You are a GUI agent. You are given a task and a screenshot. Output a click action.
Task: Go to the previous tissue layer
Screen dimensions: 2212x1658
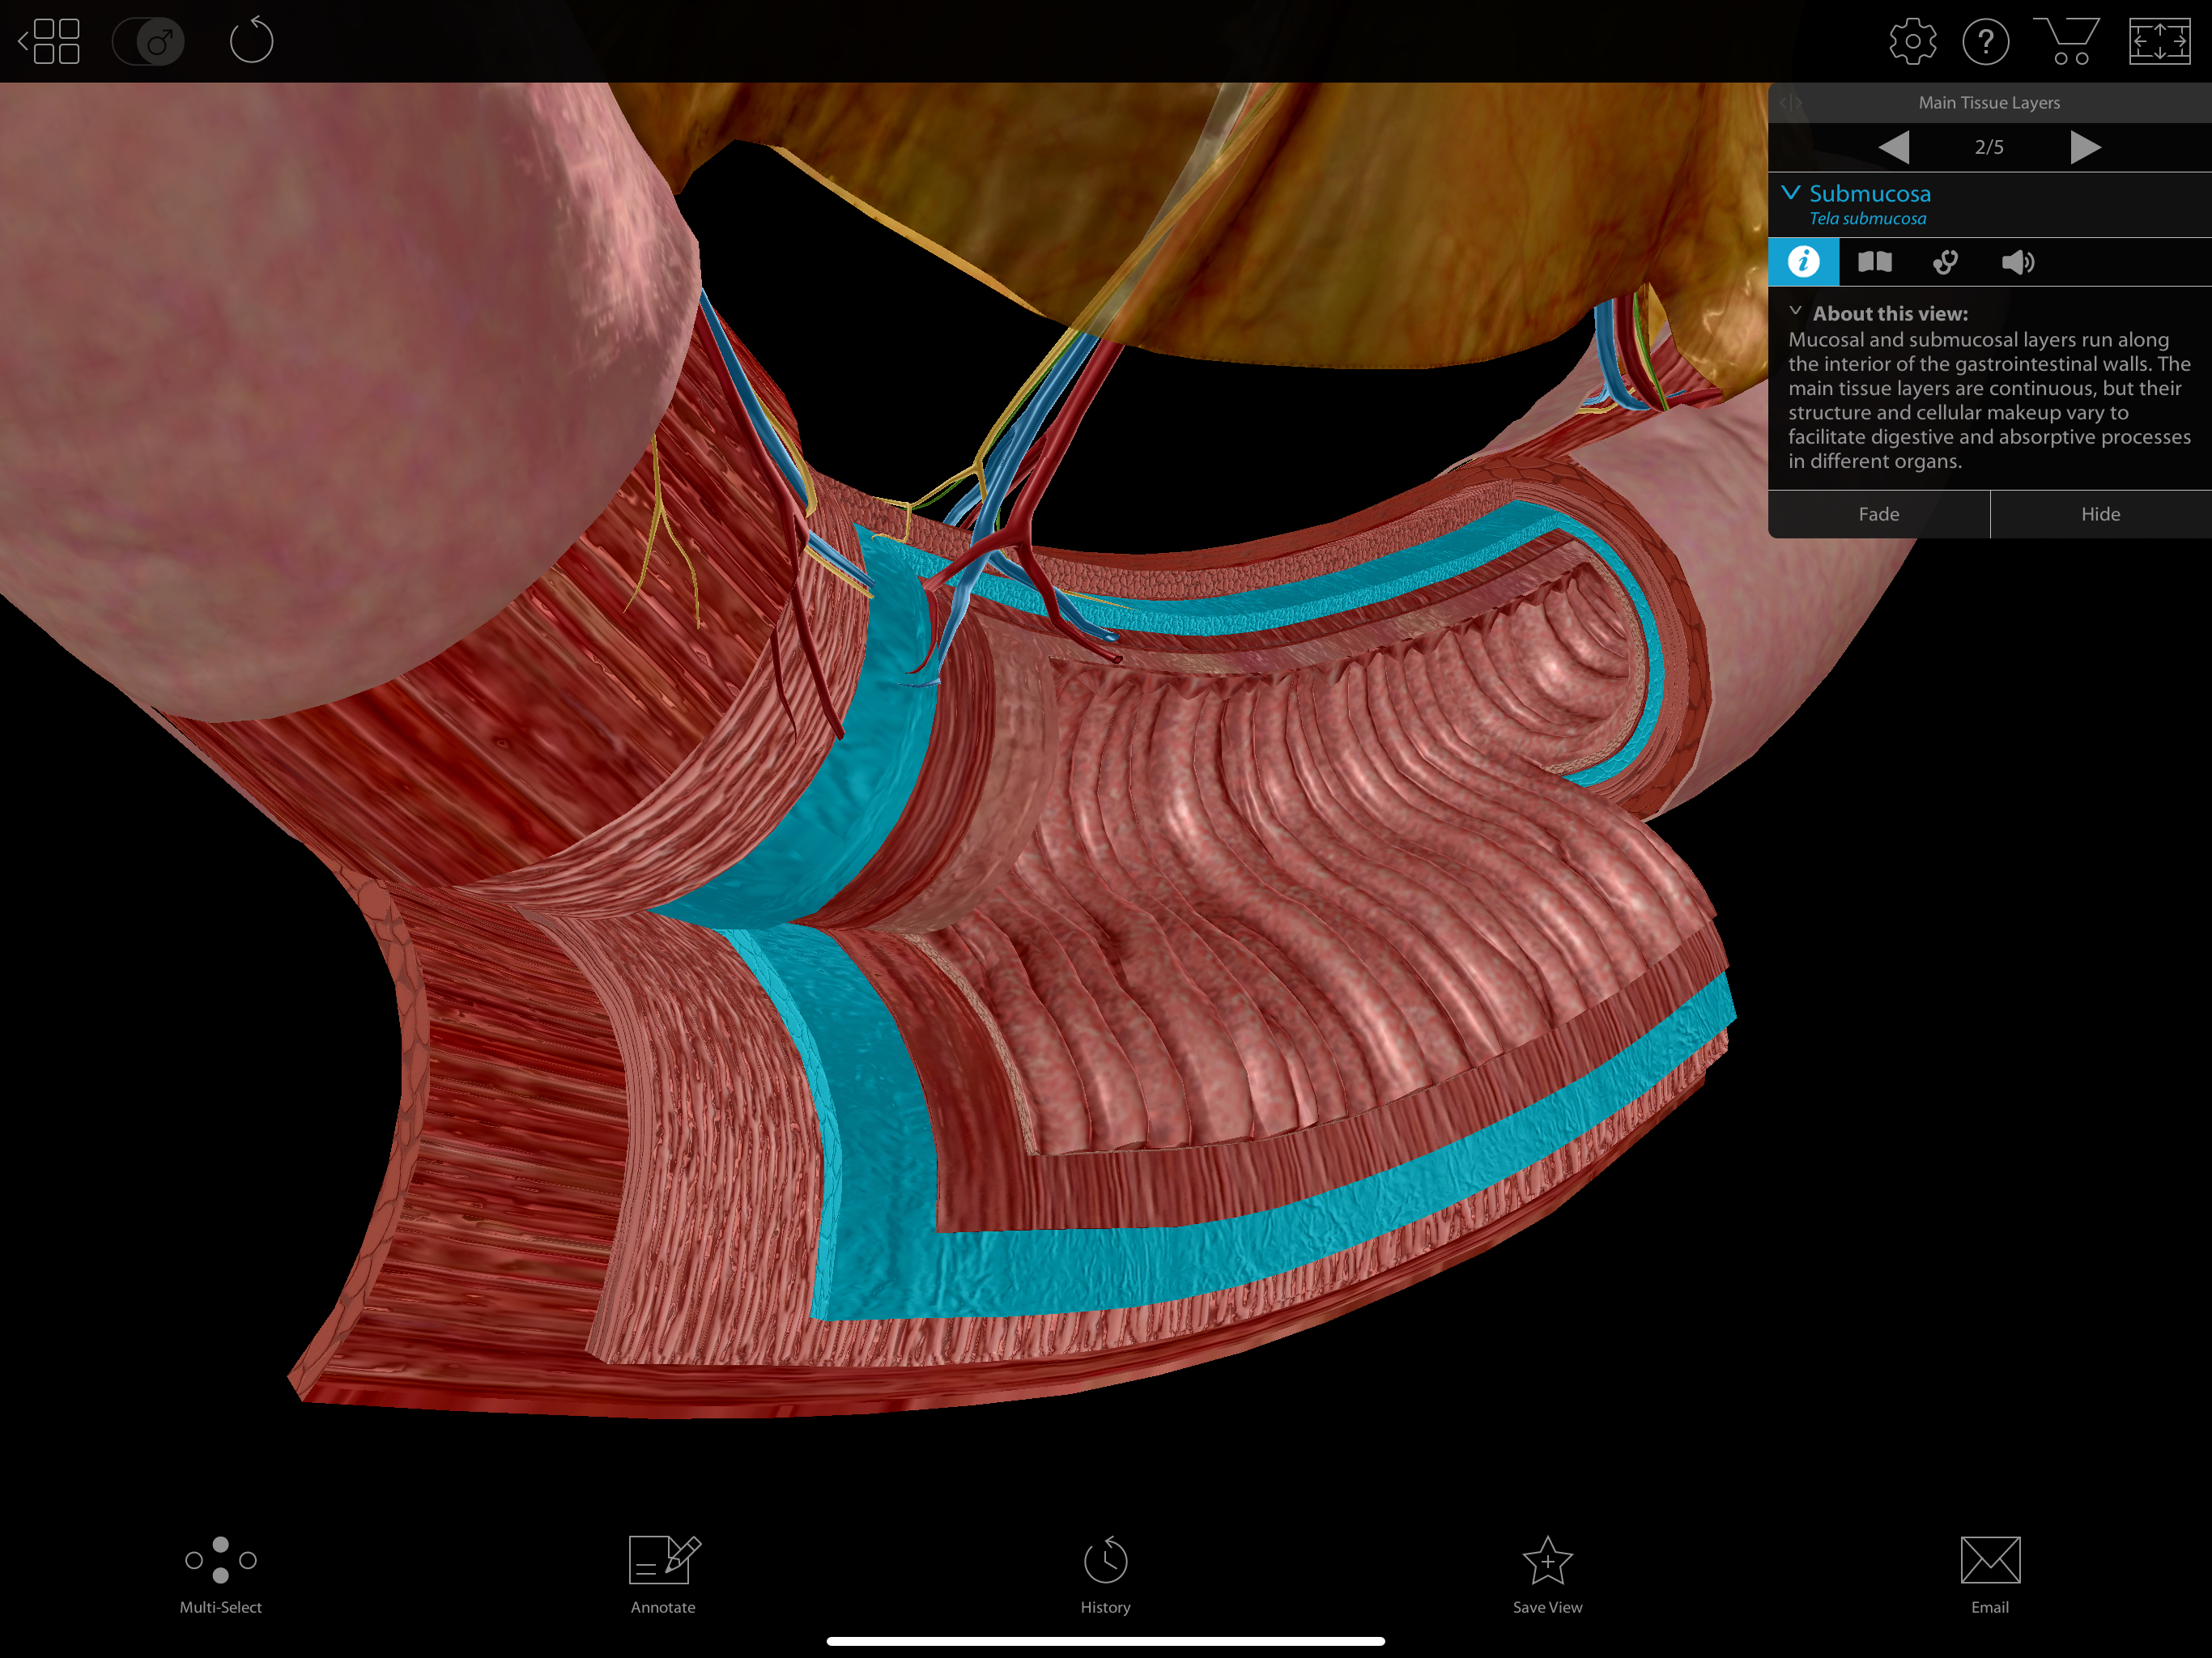click(1893, 147)
